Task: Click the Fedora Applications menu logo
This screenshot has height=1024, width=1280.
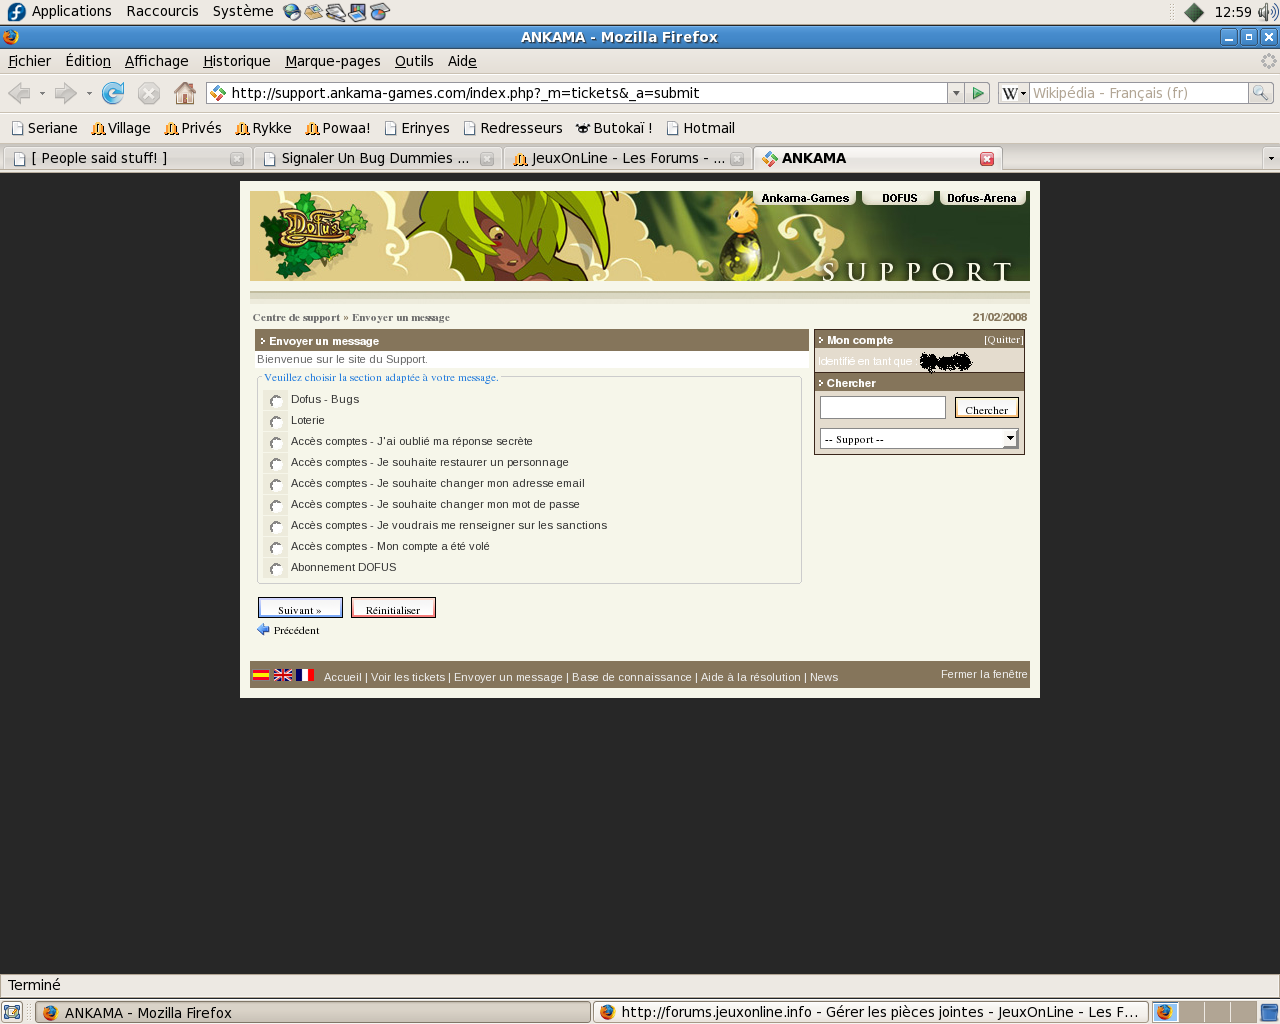Action: tap(16, 12)
